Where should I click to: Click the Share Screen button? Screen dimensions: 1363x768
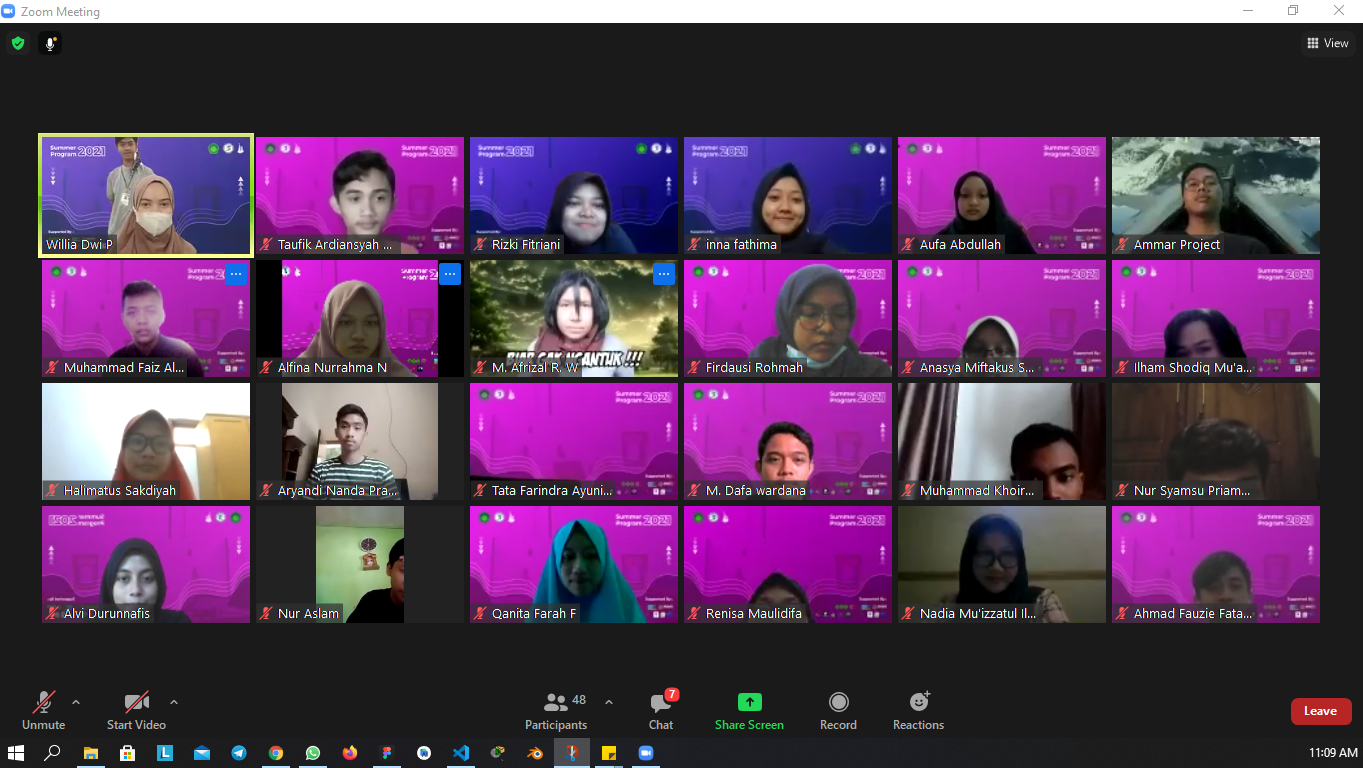pyautogui.click(x=749, y=711)
